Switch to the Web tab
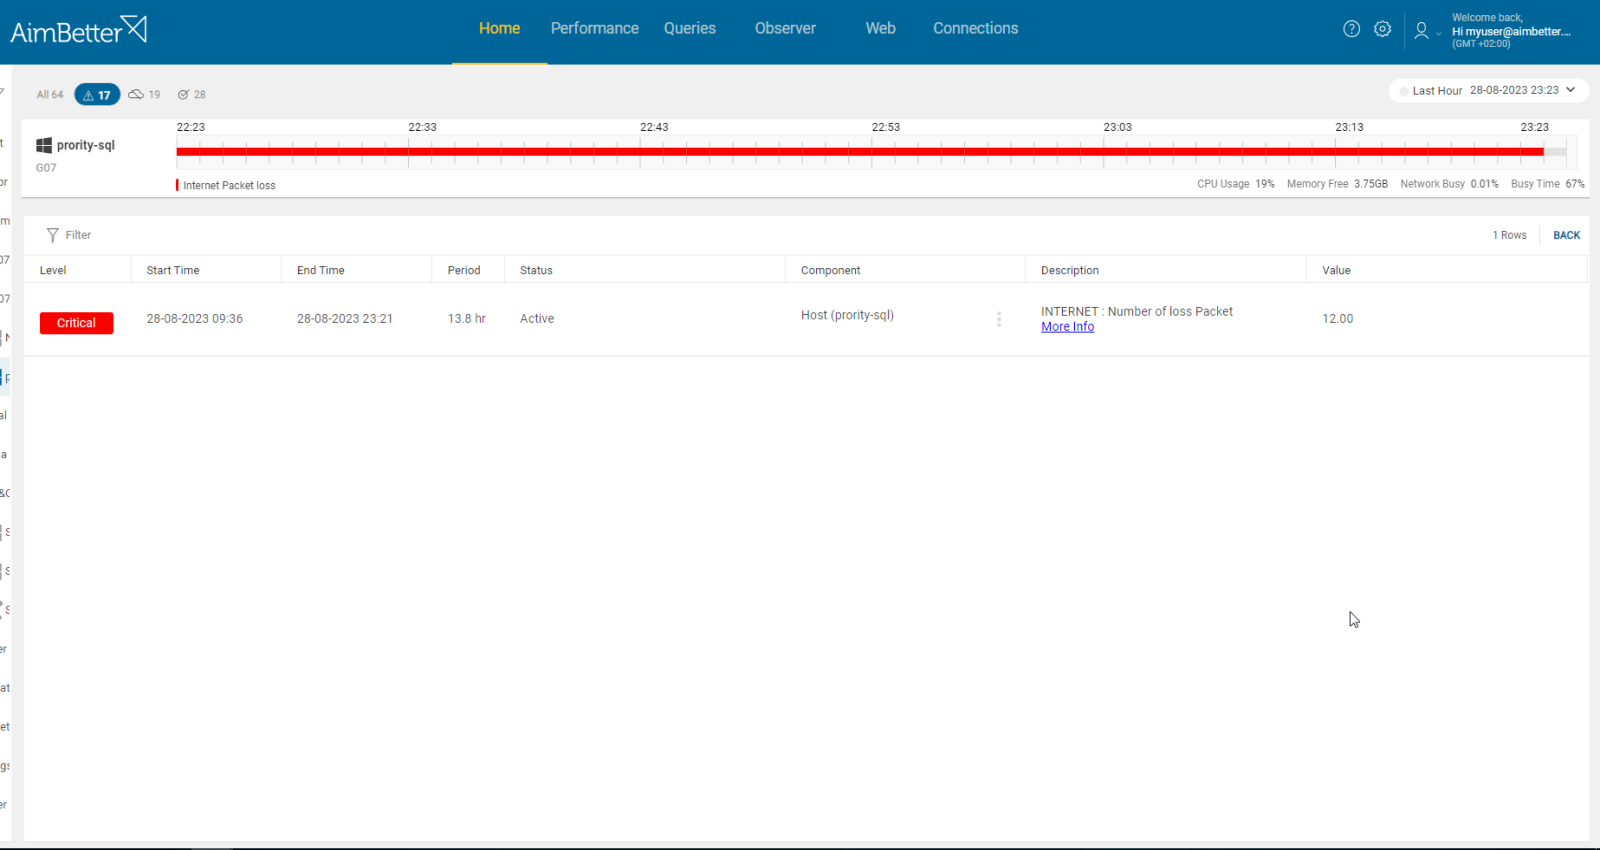This screenshot has height=850, width=1600. point(880,29)
